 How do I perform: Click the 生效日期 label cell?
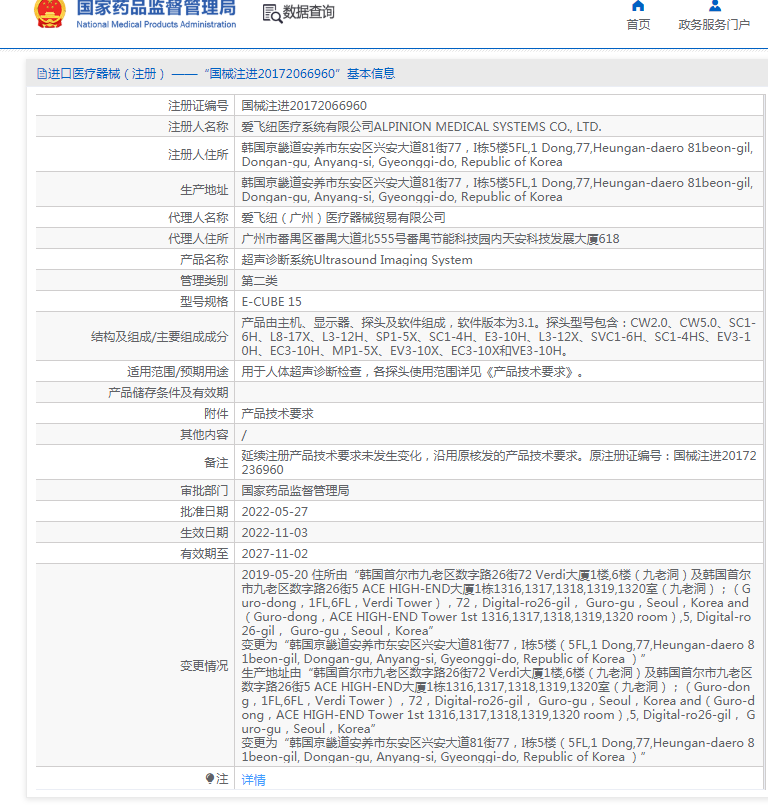tap(135, 533)
